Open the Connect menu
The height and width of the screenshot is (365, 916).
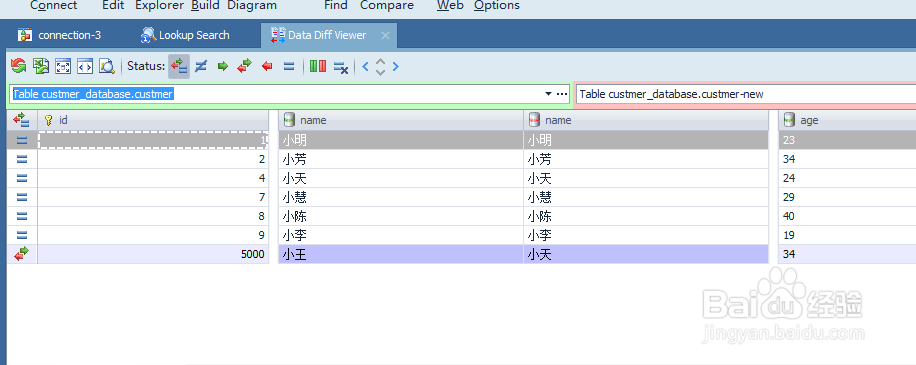pyautogui.click(x=53, y=6)
